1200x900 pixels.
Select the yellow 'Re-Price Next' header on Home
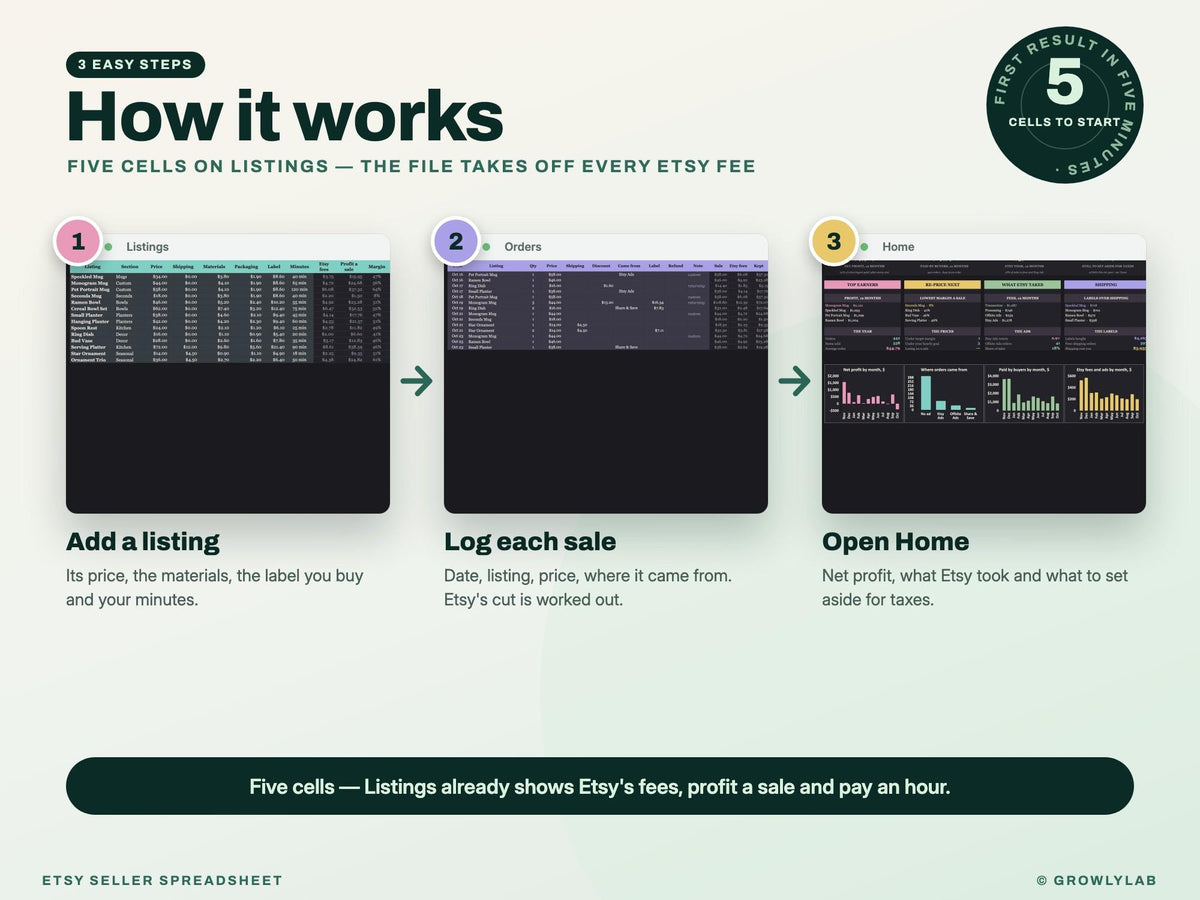942,284
